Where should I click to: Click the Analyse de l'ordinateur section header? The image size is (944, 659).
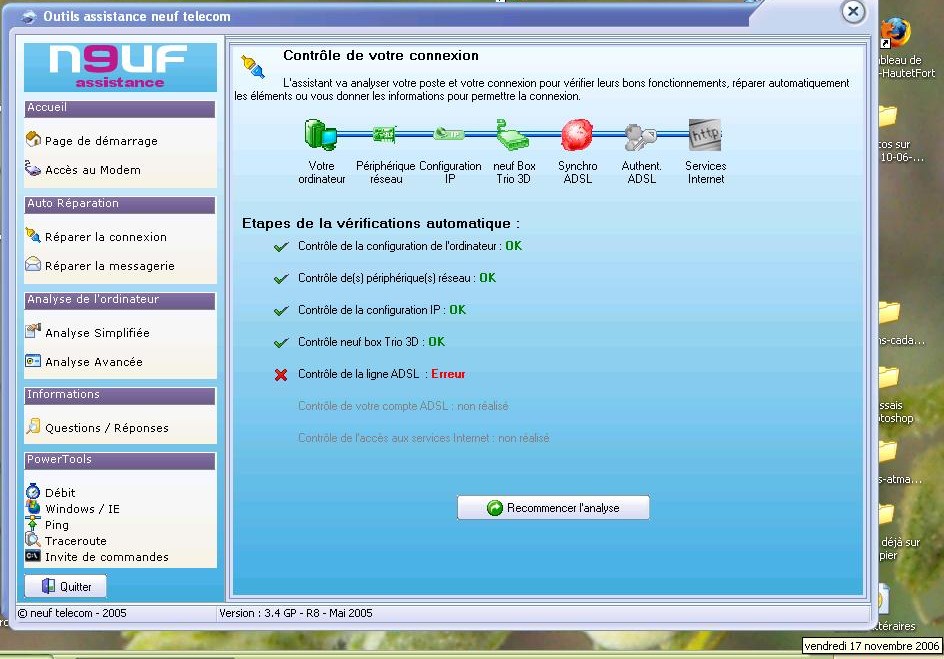pos(120,300)
